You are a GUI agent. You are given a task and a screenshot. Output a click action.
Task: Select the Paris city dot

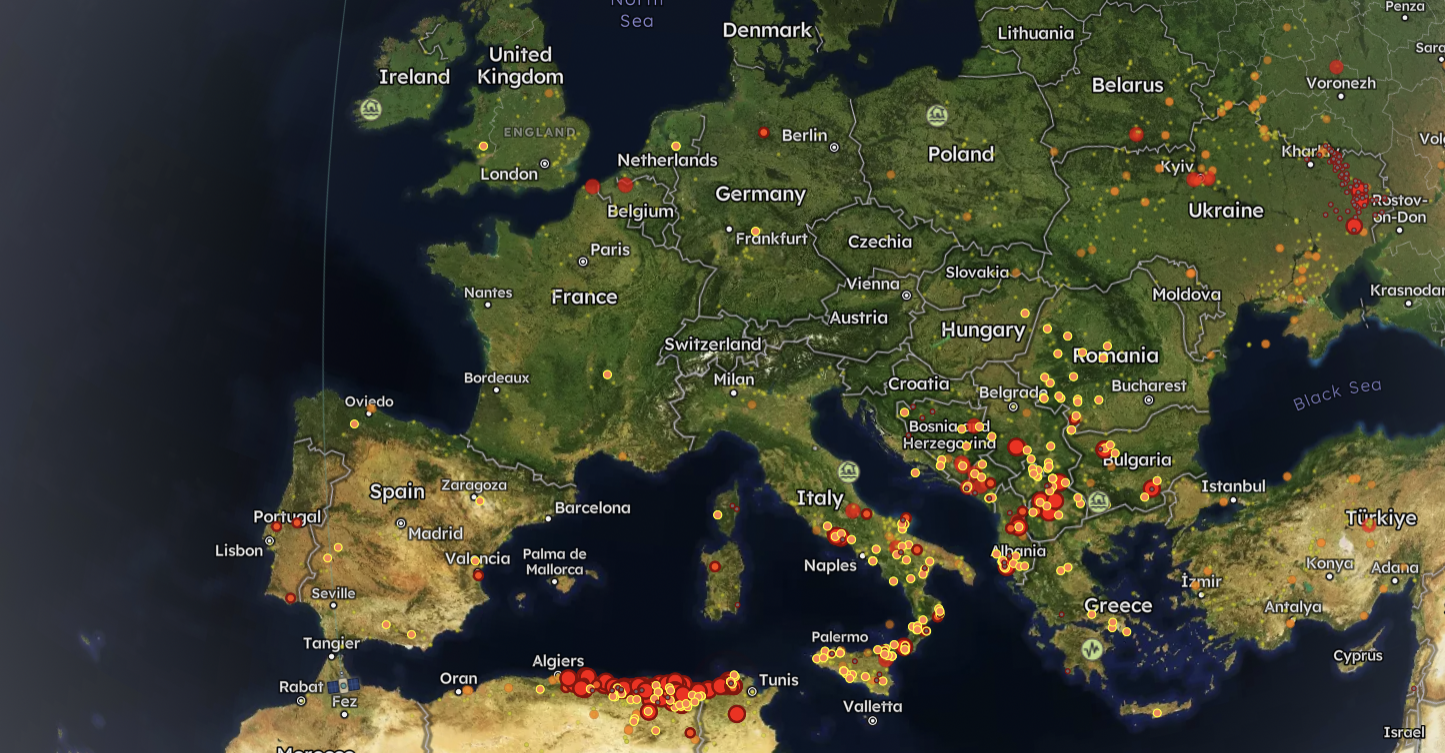pyautogui.click(x=583, y=262)
